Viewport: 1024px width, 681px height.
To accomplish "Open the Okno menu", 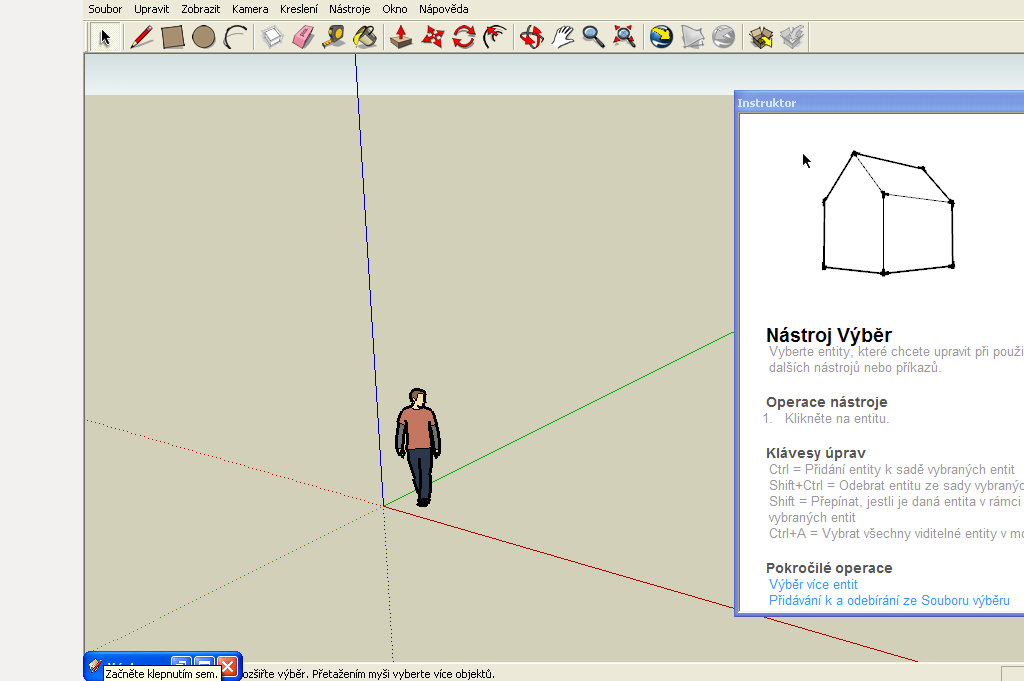I will 394,9.
